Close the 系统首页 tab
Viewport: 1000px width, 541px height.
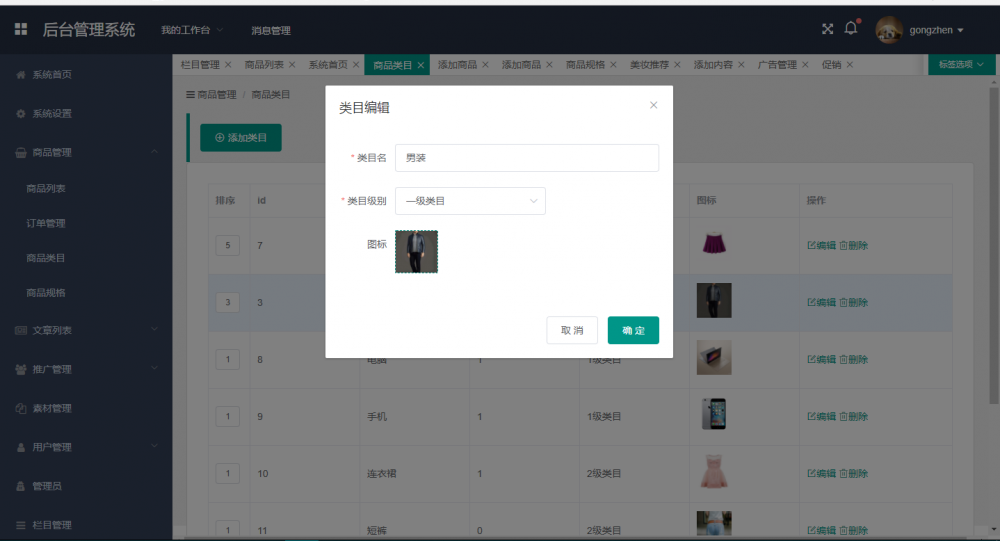(x=356, y=64)
